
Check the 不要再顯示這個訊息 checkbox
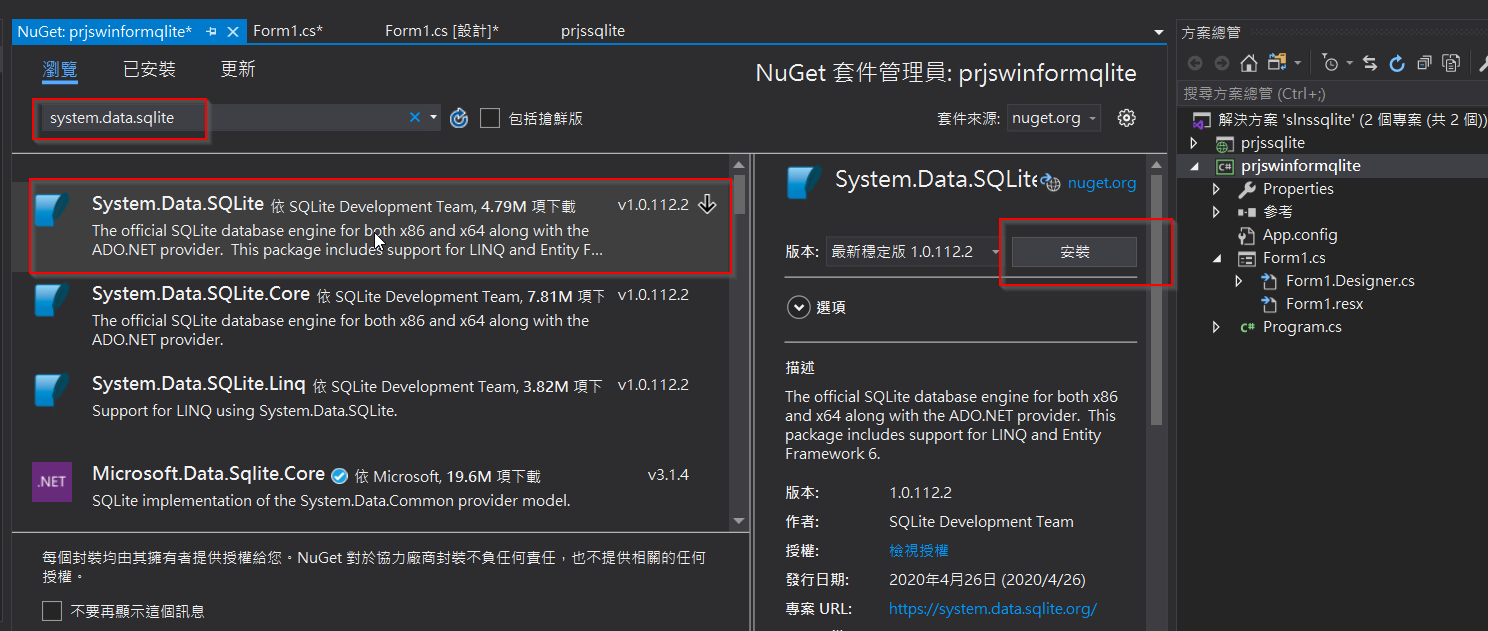point(52,610)
